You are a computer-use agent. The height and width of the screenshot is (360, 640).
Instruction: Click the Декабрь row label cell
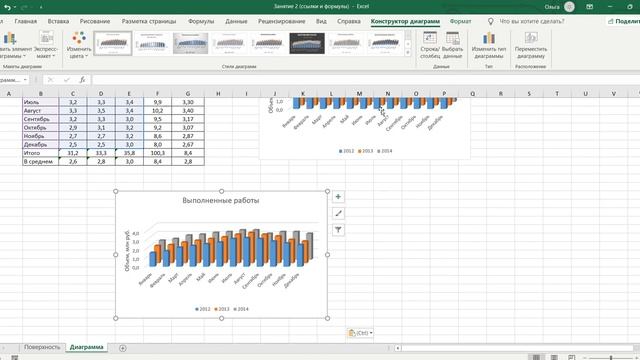[40, 144]
